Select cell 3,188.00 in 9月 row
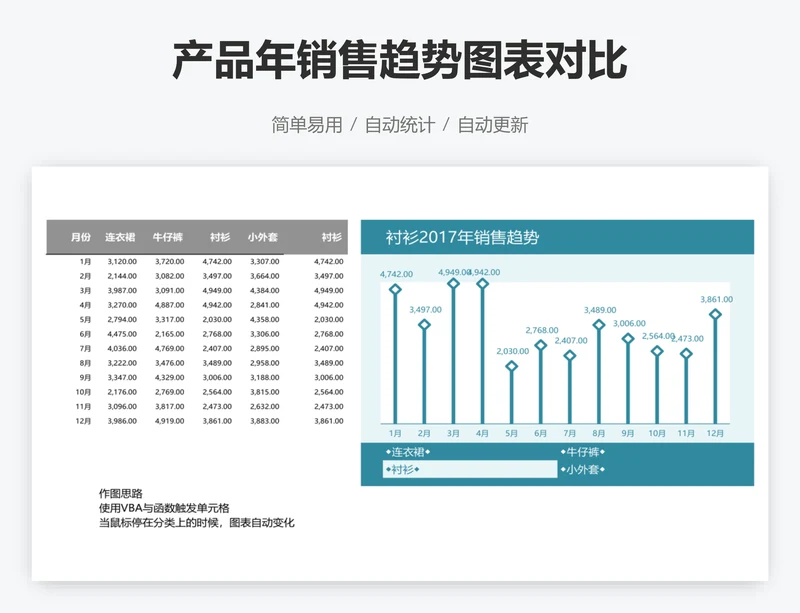The image size is (800, 613). (x=264, y=378)
